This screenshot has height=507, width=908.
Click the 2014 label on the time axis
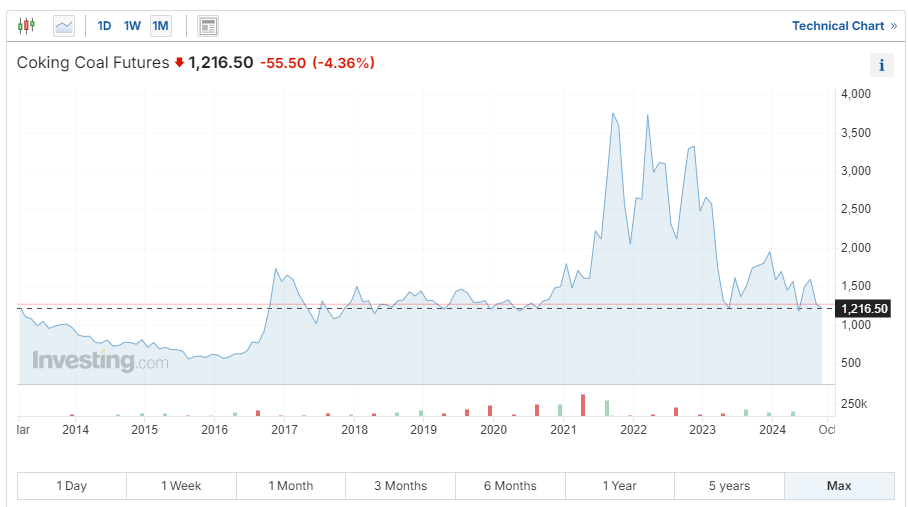[x=75, y=429]
